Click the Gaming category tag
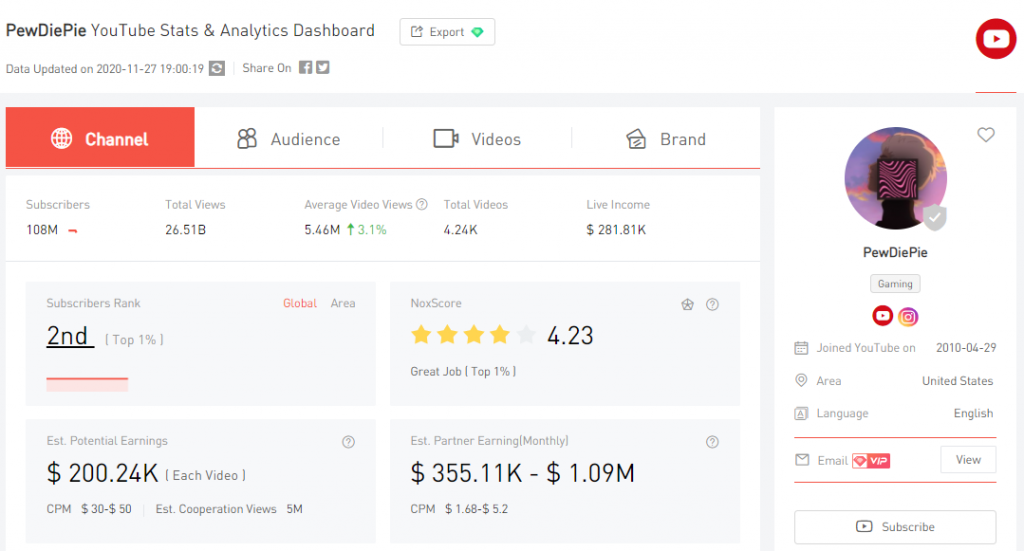The height and width of the screenshot is (551, 1024). 895,283
